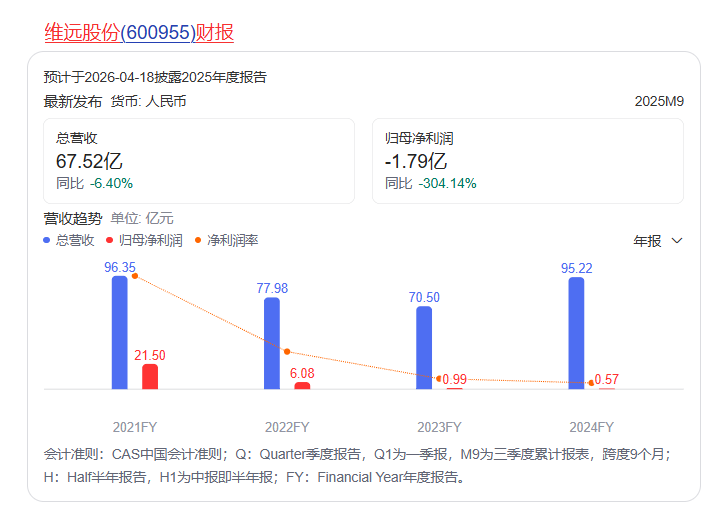Click the orange margin point near 0.57
The height and width of the screenshot is (506, 728).
pyautogui.click(x=591, y=381)
